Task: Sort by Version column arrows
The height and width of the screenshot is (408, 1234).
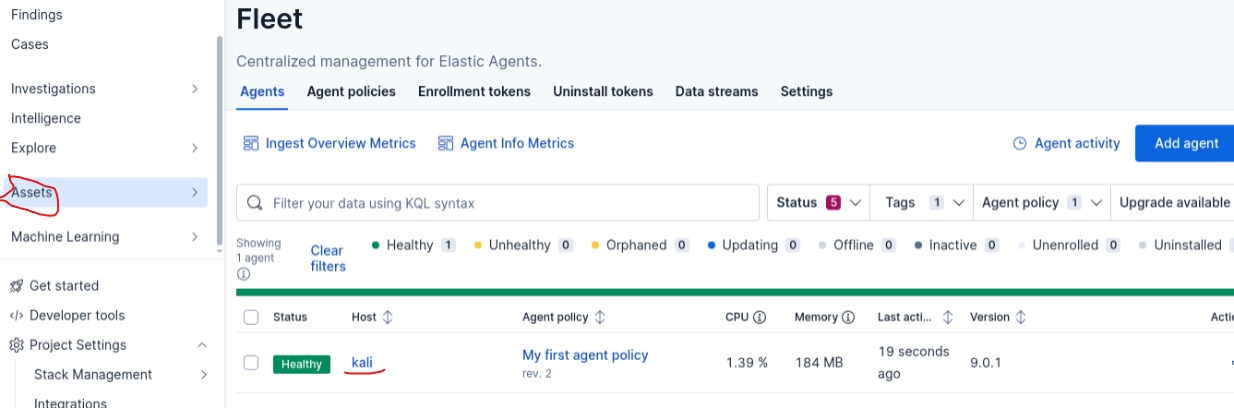Action: (1021, 317)
